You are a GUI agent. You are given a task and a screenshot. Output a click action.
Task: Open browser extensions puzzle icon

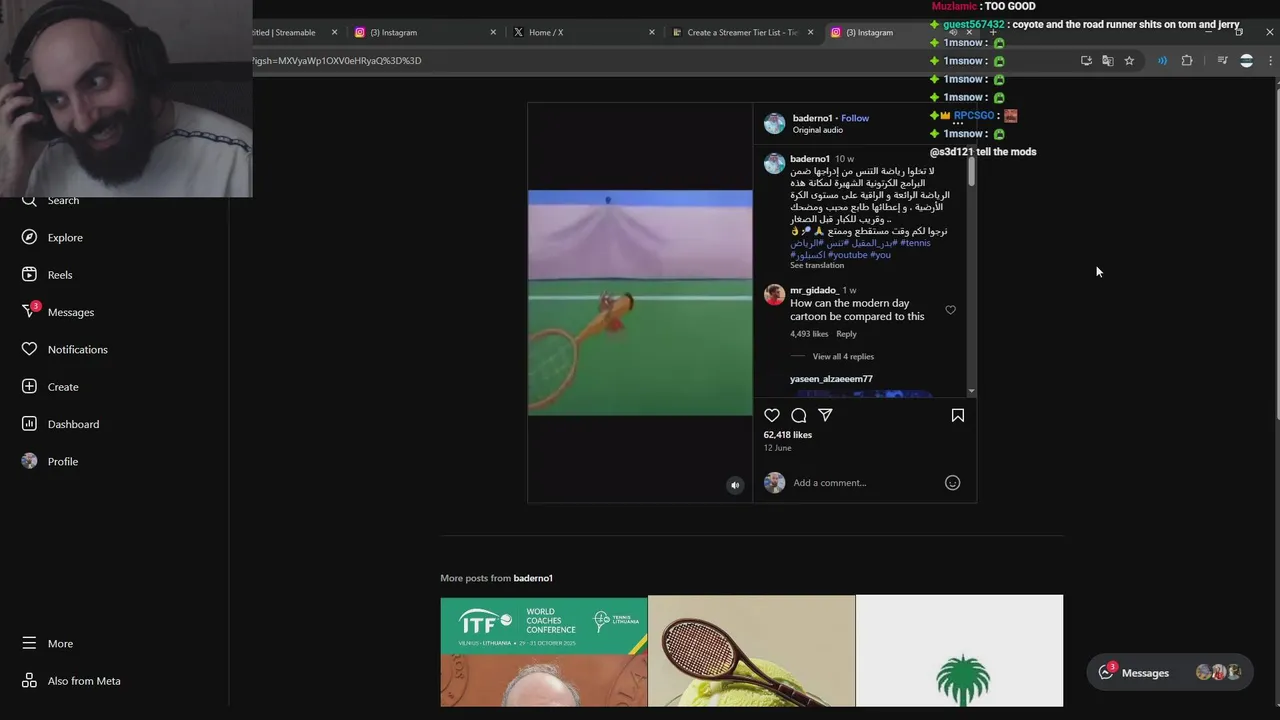point(1187,61)
